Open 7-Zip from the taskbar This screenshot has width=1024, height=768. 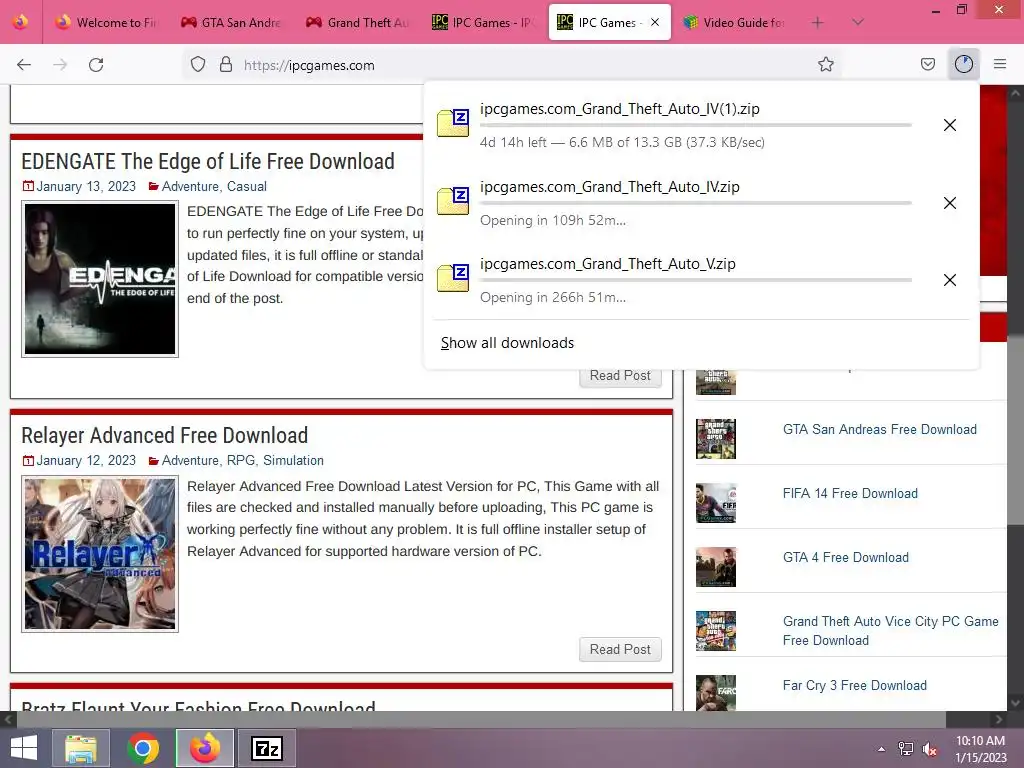[267, 748]
